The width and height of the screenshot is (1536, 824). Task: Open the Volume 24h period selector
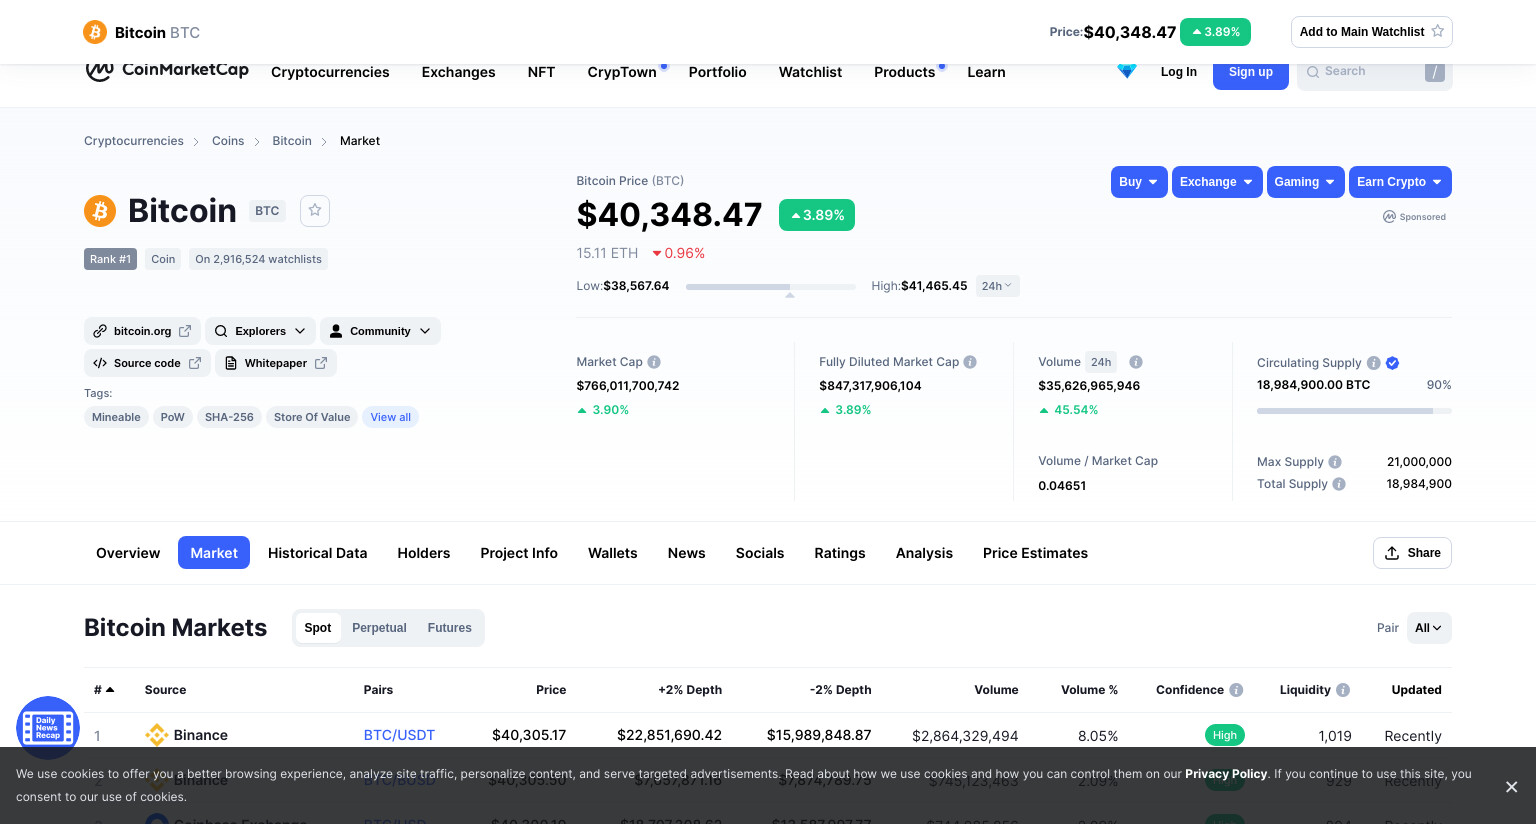(x=1101, y=362)
